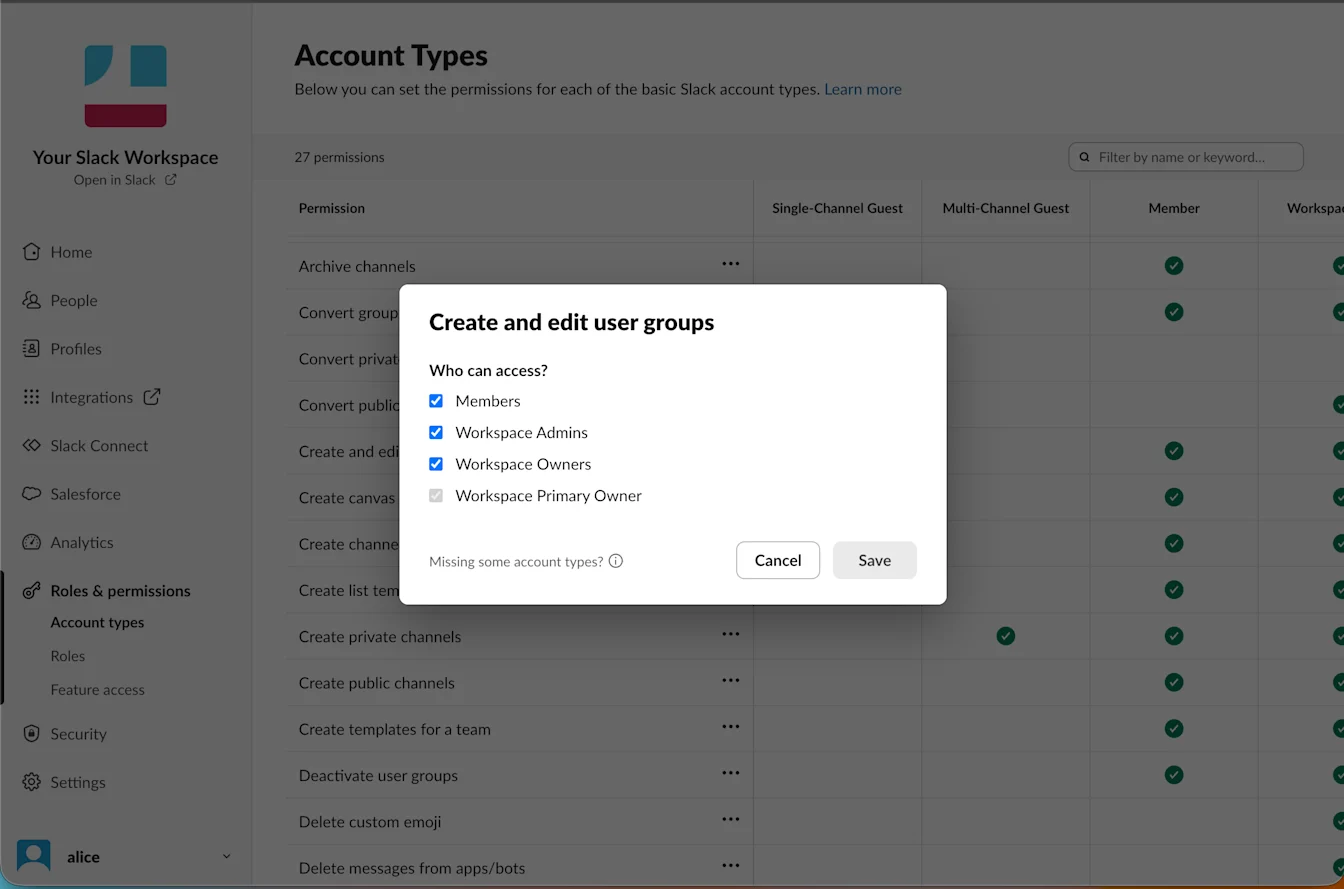The height and width of the screenshot is (889, 1344).
Task: Click the workspace logo image
Action: (x=125, y=86)
